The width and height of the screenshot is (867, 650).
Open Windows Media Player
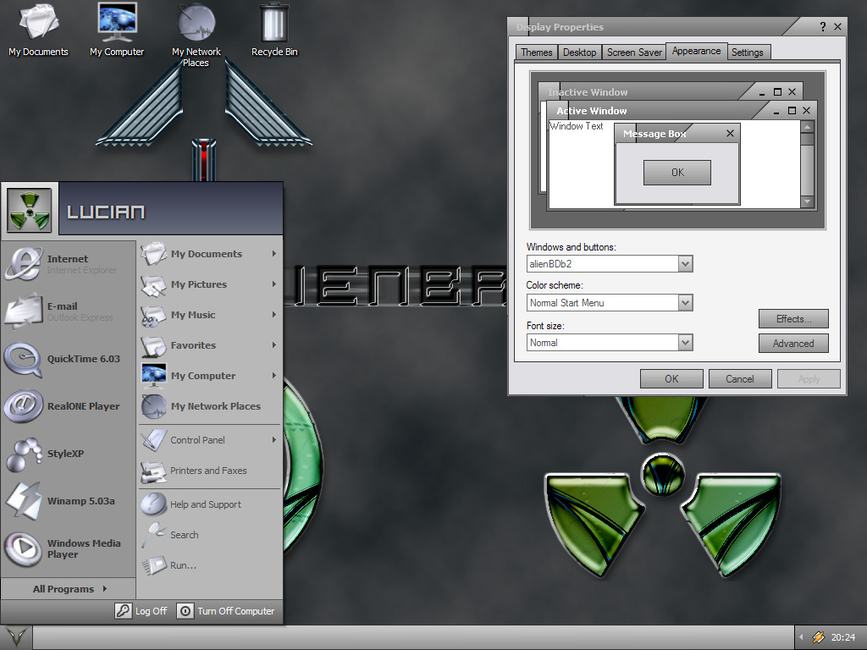(68, 549)
